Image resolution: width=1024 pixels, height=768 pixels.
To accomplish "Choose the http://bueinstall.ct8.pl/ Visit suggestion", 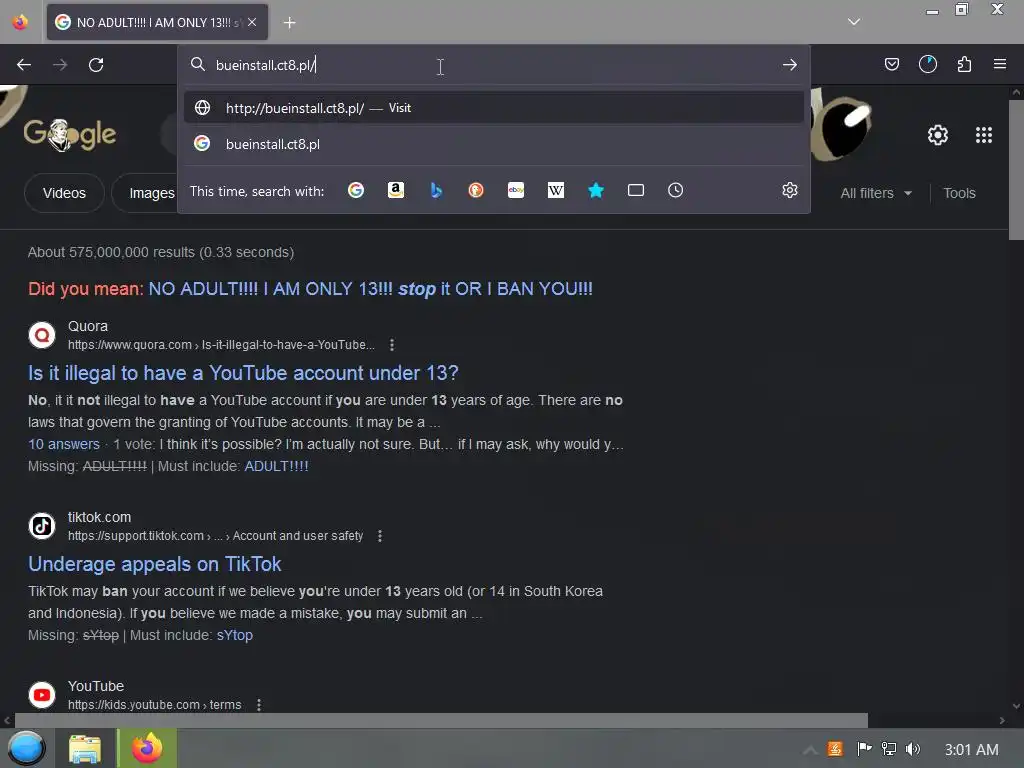I will click(x=494, y=108).
